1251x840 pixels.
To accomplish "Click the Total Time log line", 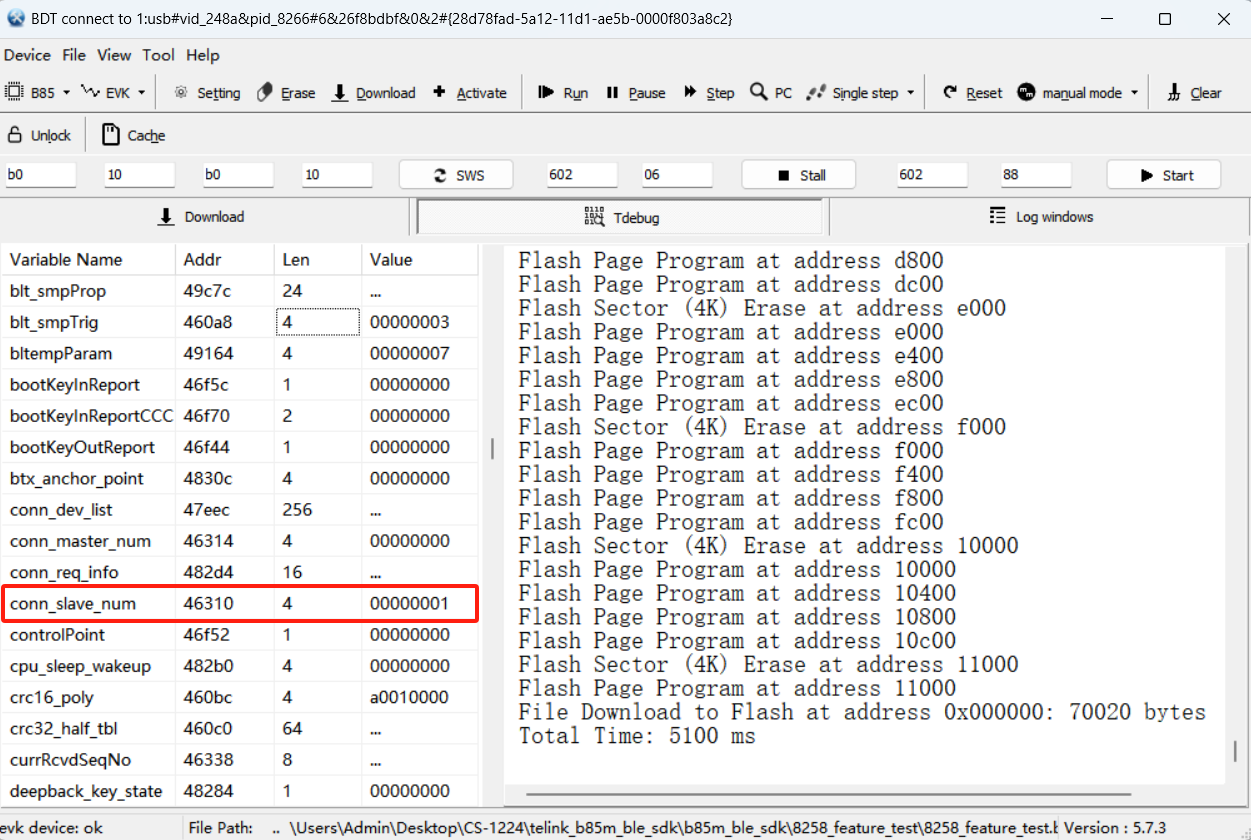I will (x=637, y=736).
